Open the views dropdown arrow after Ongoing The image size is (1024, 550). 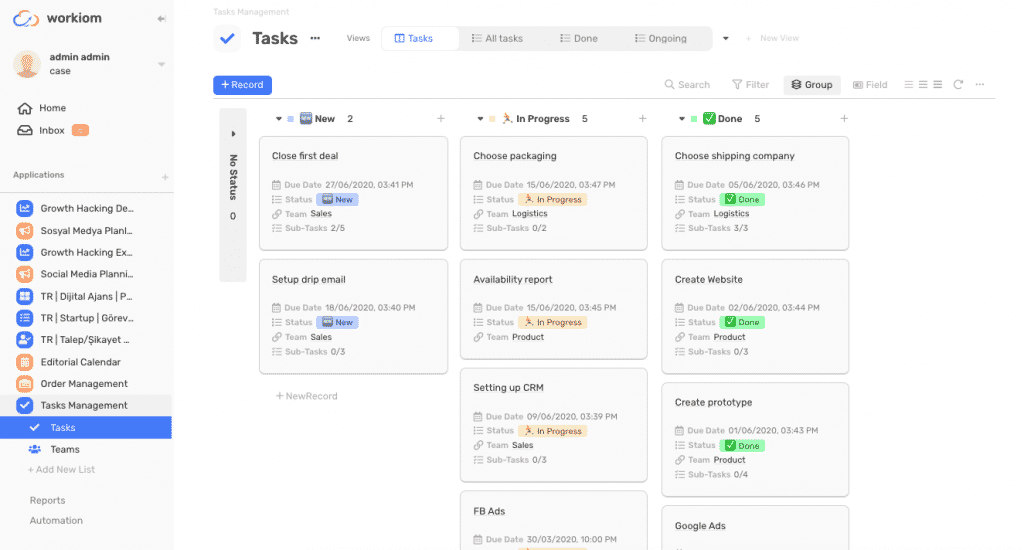(726, 39)
